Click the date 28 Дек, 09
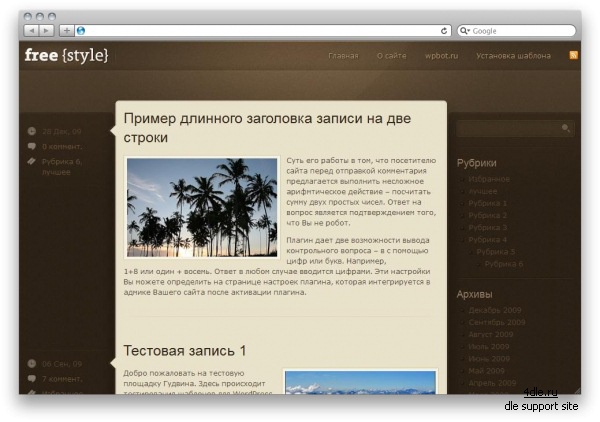The width and height of the screenshot is (600, 422). [62, 132]
